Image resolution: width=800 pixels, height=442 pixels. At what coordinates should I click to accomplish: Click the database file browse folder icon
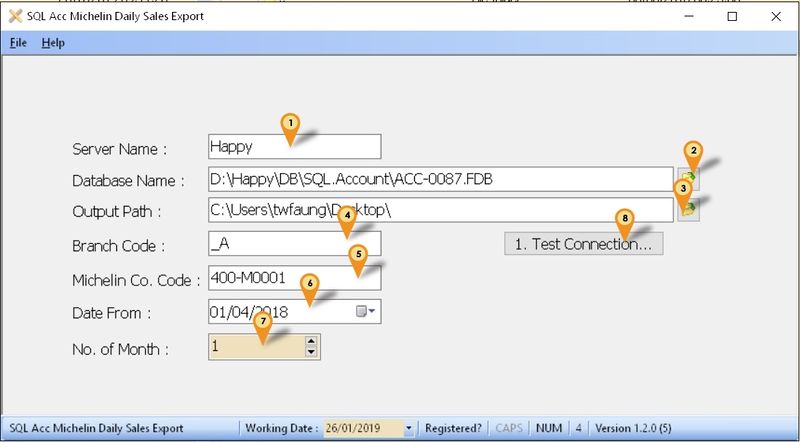pyautogui.click(x=688, y=180)
